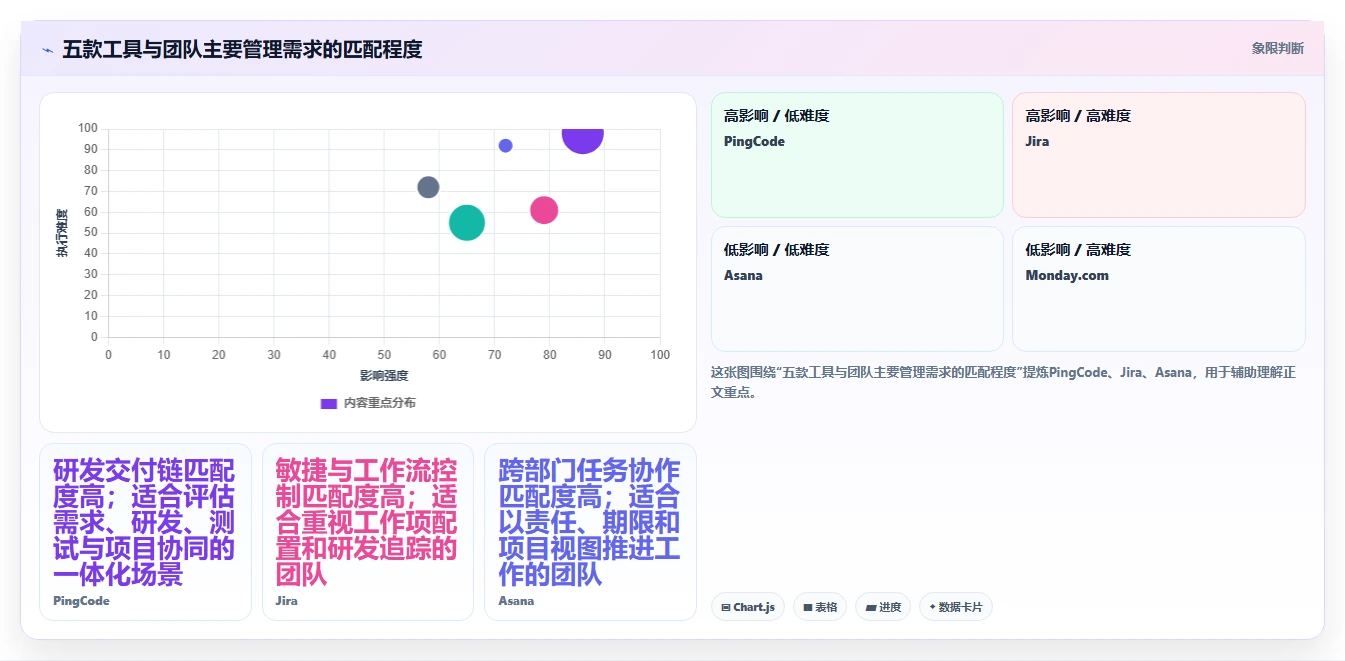This screenshot has width=1345, height=661.
Task: Select the Chart.js tag chip
Action: point(748,607)
